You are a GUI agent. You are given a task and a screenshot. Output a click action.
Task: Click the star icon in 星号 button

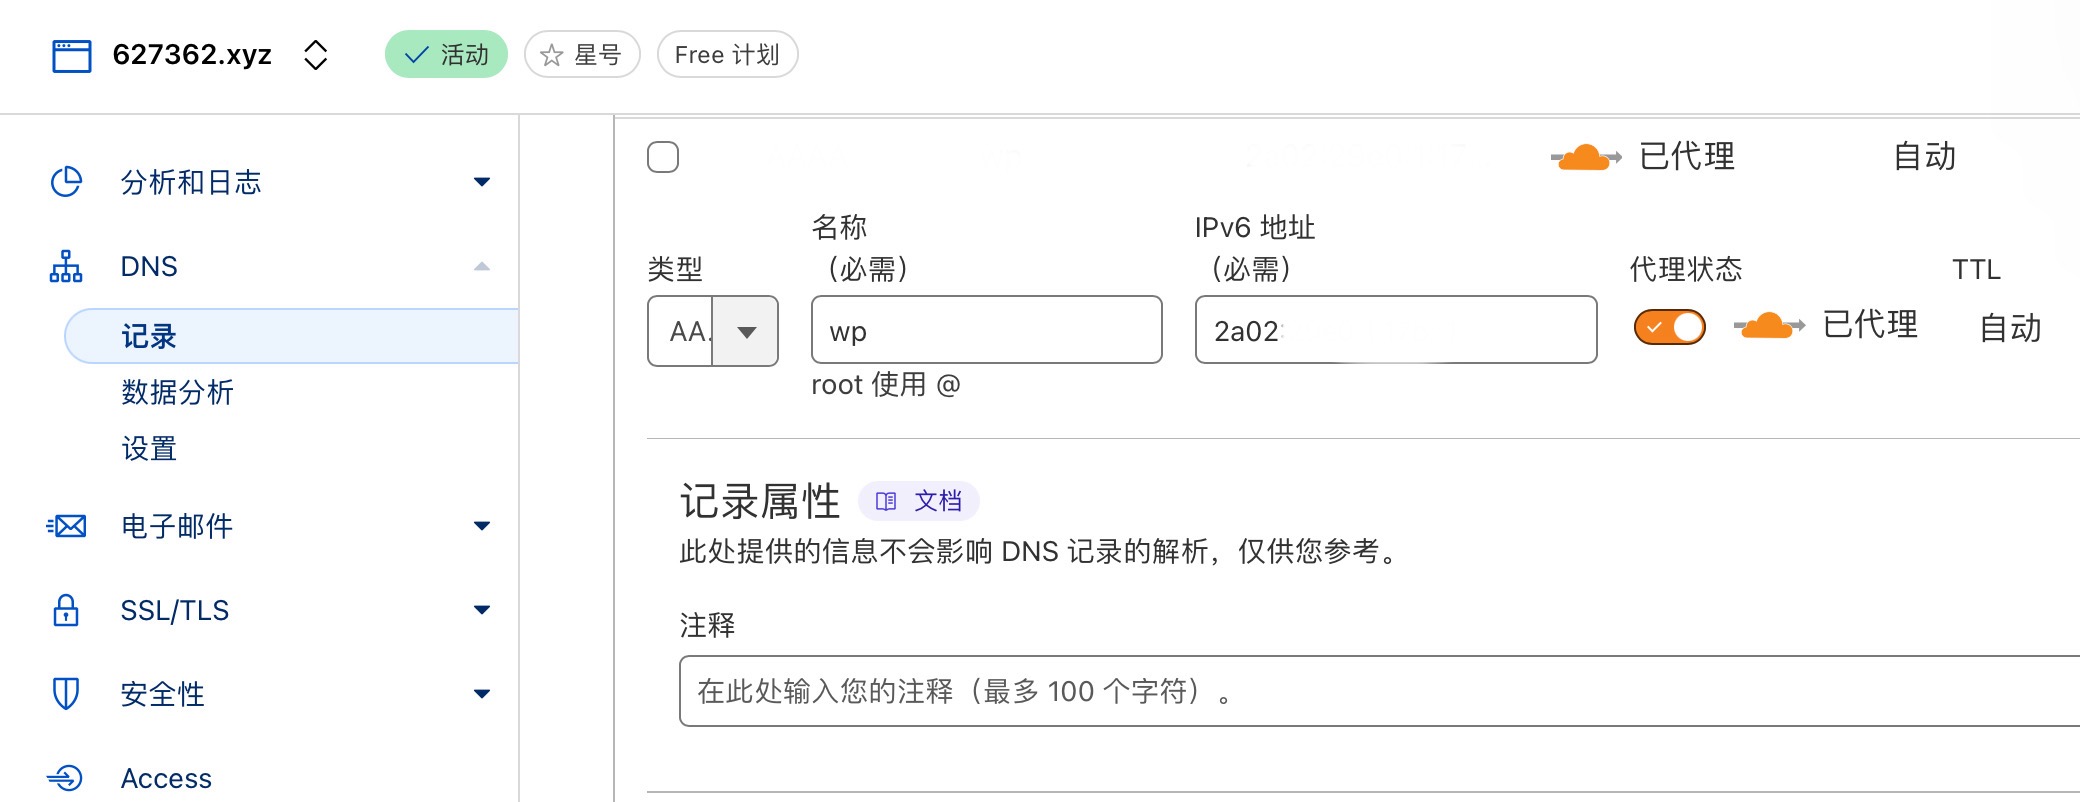tap(551, 55)
